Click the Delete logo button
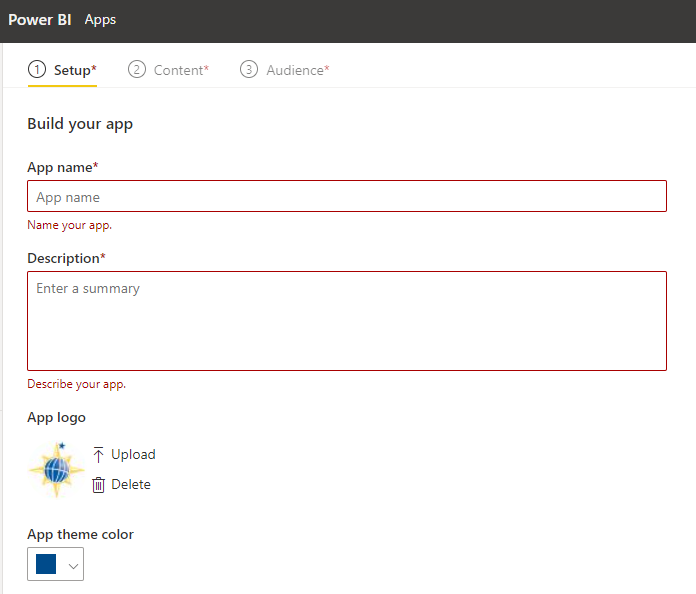The height and width of the screenshot is (594, 696). coord(122,485)
